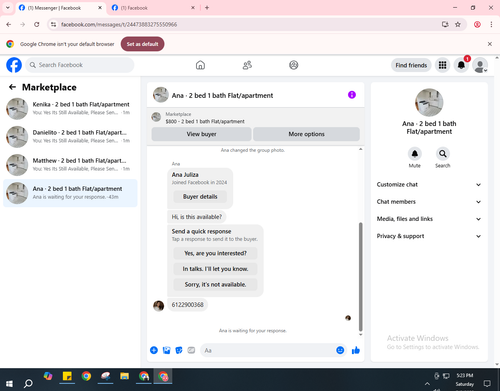This screenshot has width=500, height=391.
Task: Click the "Hi, is this available?" message
Action: tap(197, 217)
